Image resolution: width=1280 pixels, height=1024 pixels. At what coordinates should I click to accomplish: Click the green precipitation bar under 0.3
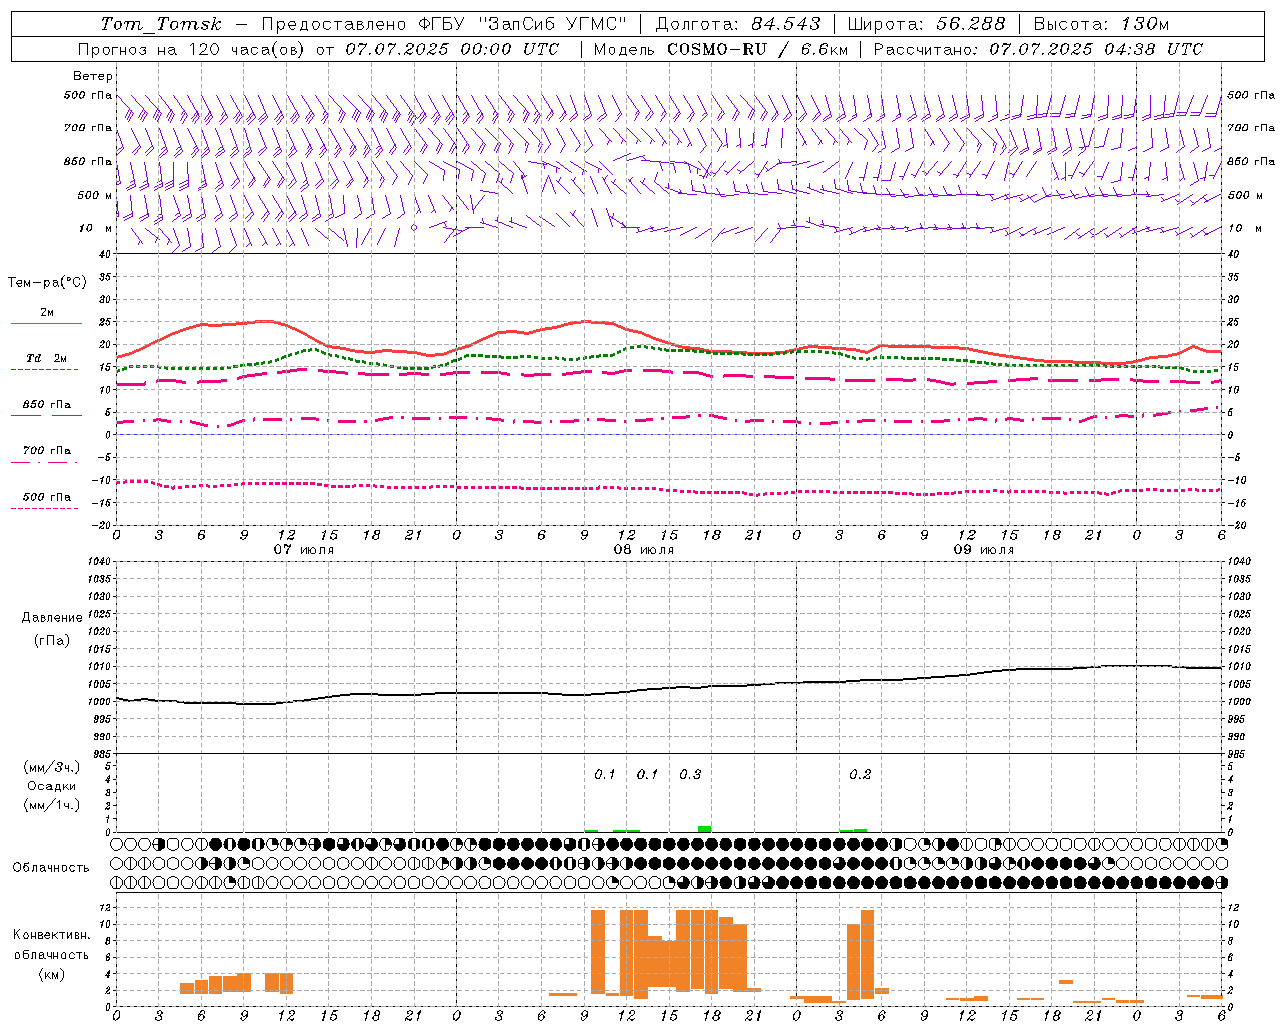(x=704, y=828)
